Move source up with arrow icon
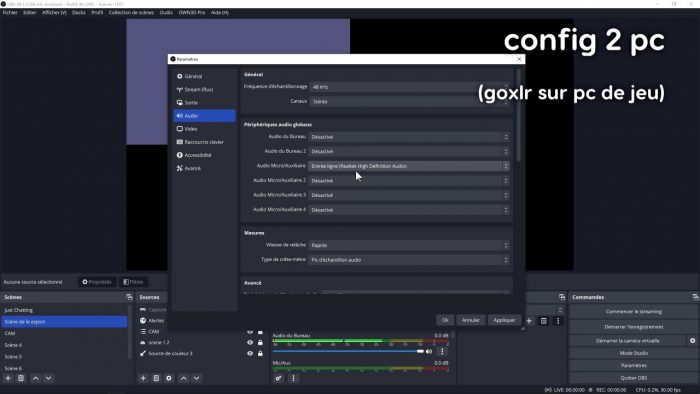 (183, 378)
